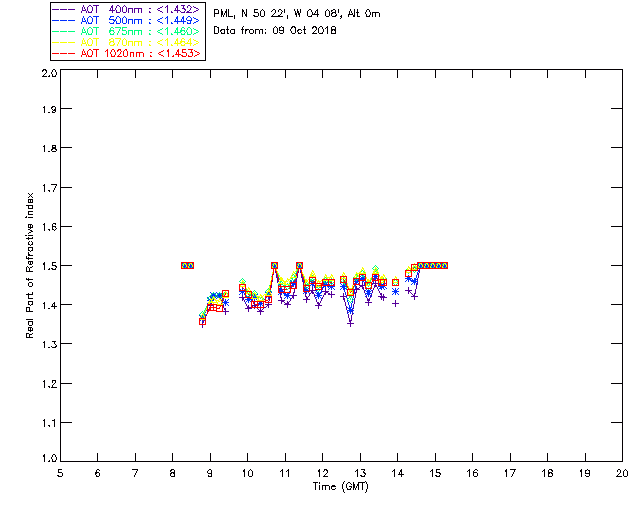640x512 pixels.
Task: Click the y-axis tick label '1.3'
Action: click(x=49, y=344)
